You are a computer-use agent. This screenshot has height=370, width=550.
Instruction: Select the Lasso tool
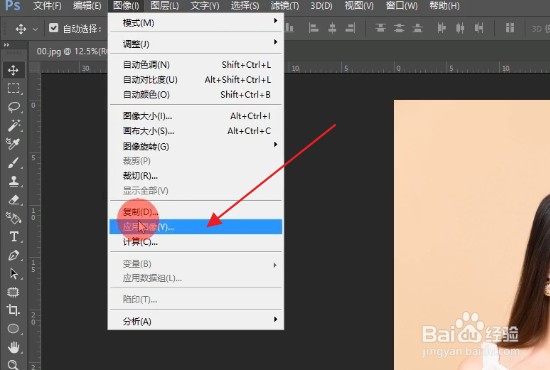[x=13, y=107]
